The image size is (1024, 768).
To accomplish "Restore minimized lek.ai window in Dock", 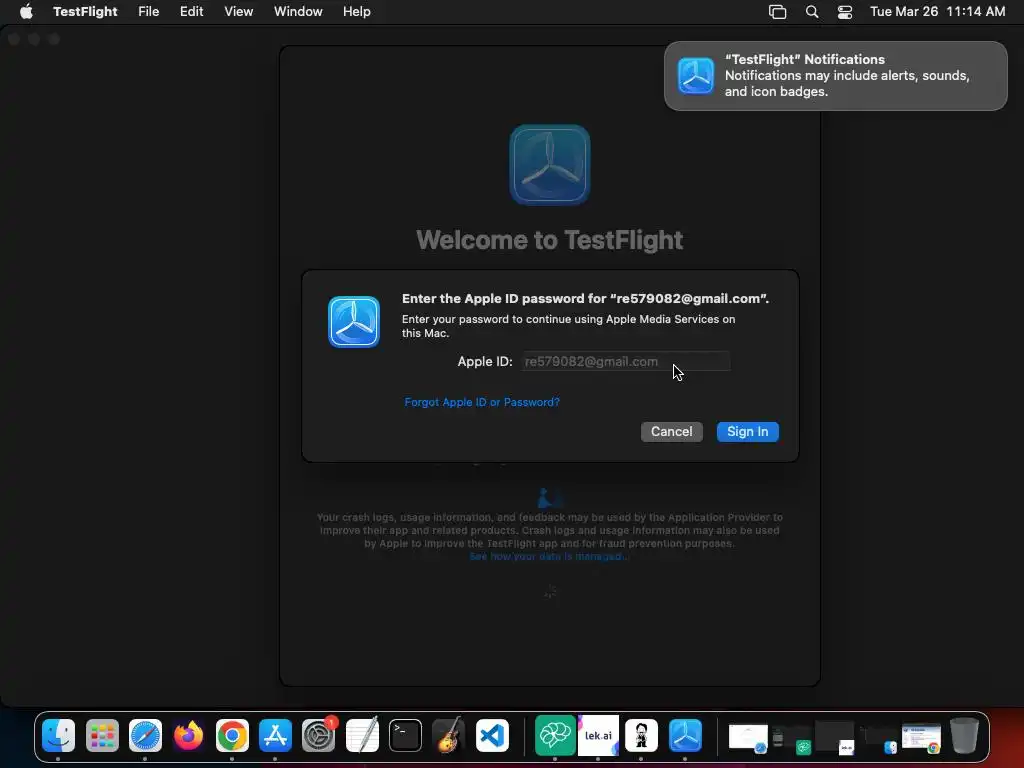I will click(x=835, y=739).
